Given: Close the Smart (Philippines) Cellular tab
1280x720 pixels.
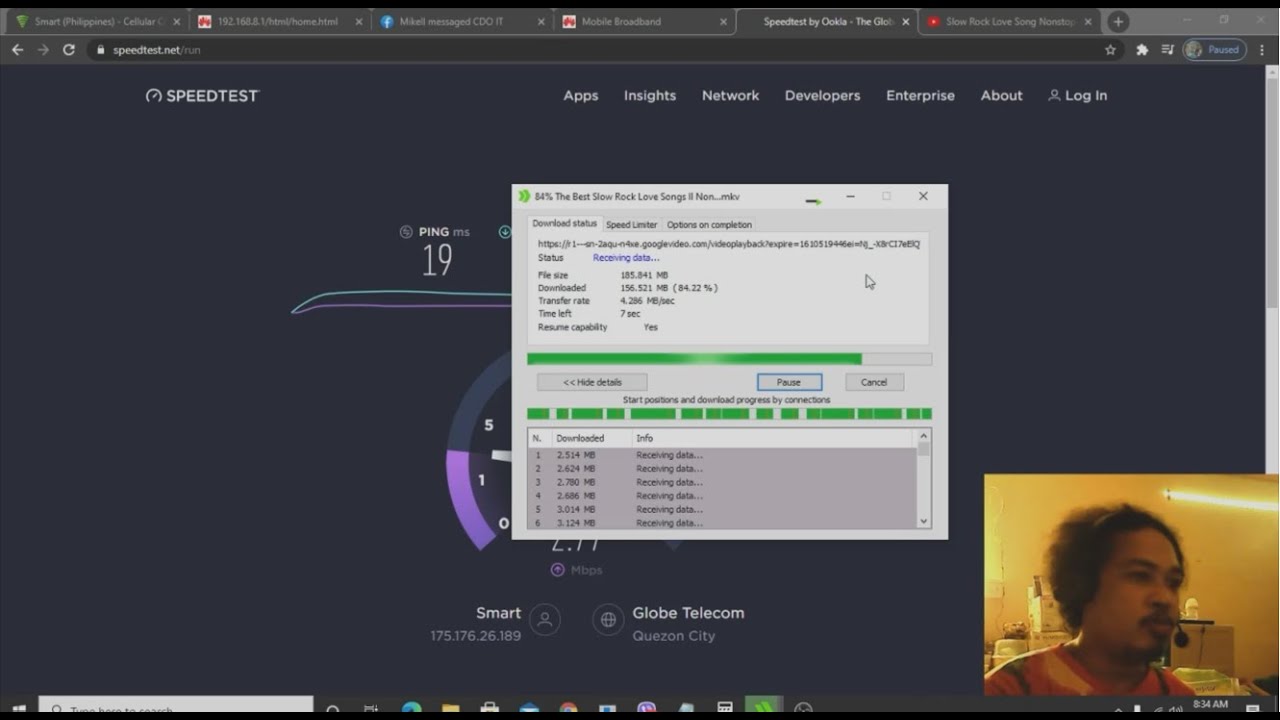Looking at the screenshot, I should [177, 21].
